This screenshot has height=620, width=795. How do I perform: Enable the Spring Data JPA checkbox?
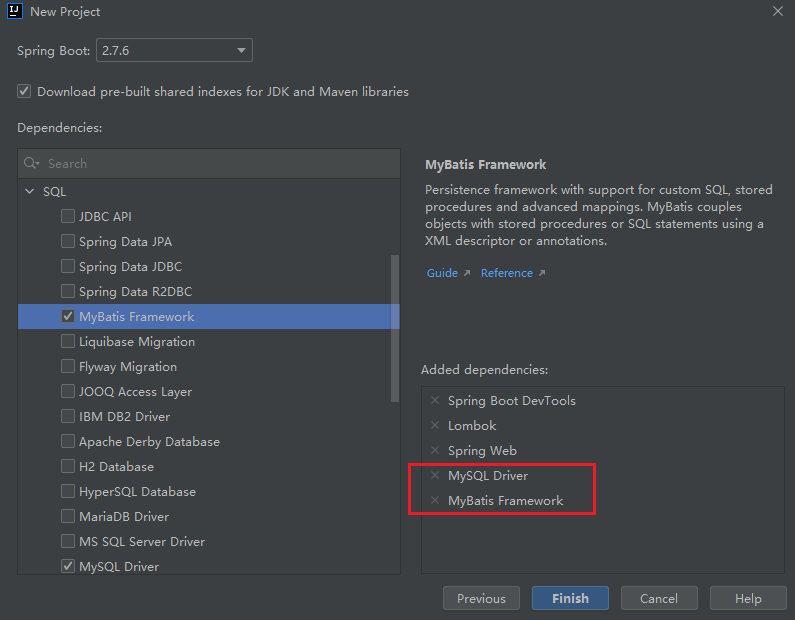(x=68, y=241)
